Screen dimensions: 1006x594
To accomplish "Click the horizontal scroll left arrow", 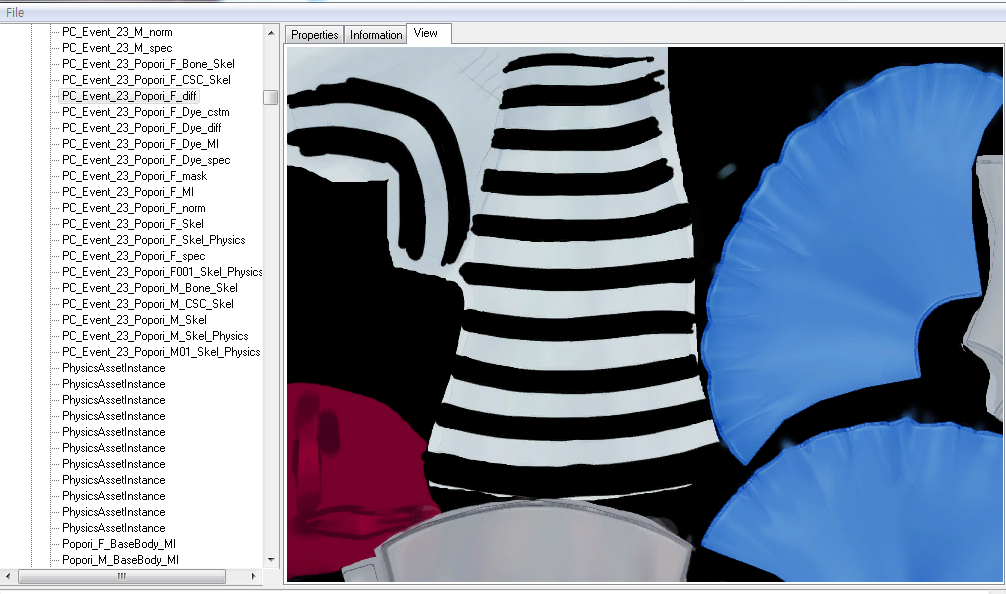I will (x=9, y=576).
